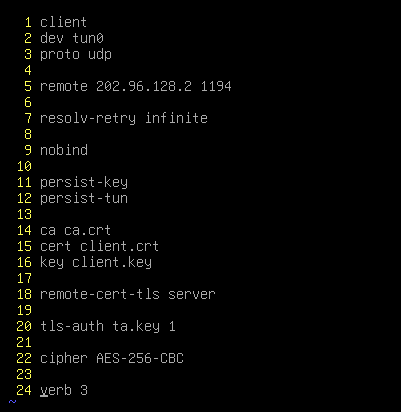Place cursor on tun0 in line 2
The width and height of the screenshot is (401, 412).
click(88, 38)
